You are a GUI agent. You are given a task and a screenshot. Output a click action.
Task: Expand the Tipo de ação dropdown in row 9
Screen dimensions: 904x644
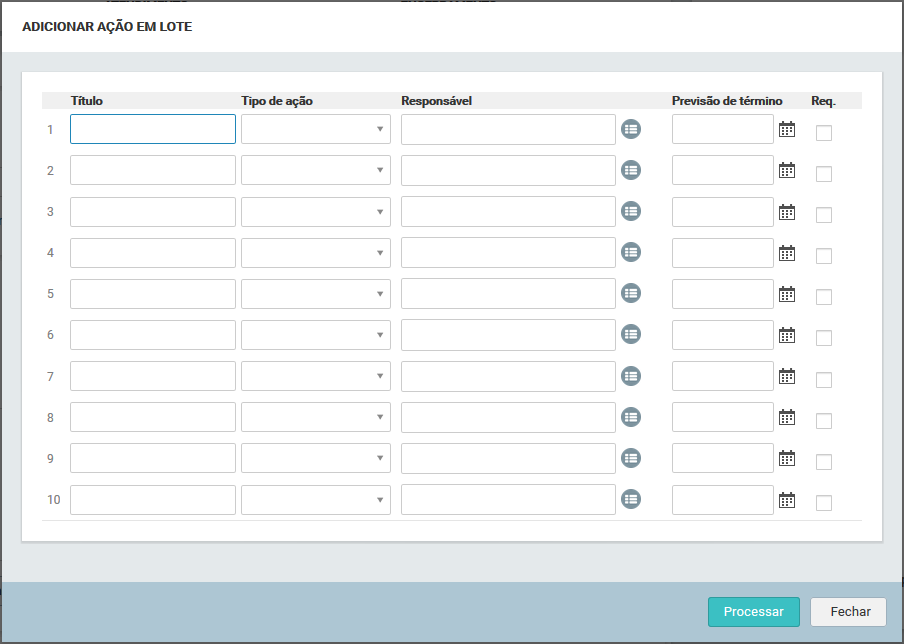(x=316, y=458)
